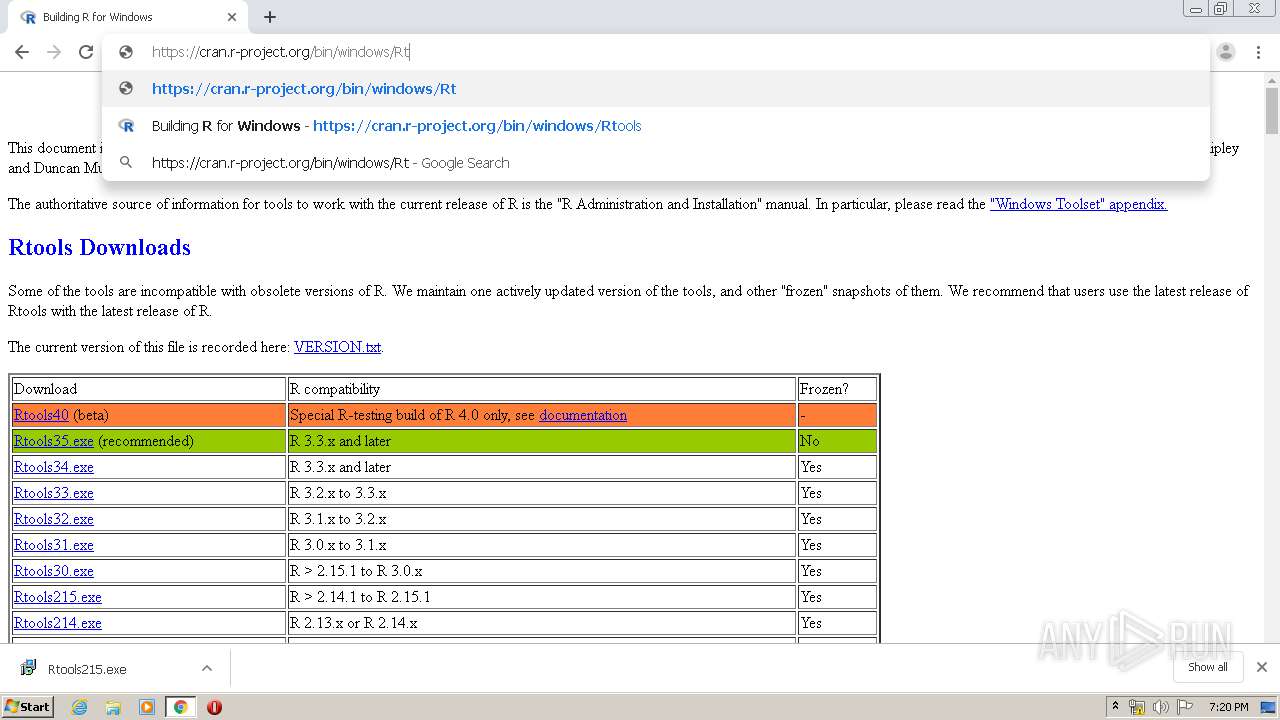Reload the current page
This screenshot has height=720, width=1280.
pyautogui.click(x=86, y=52)
